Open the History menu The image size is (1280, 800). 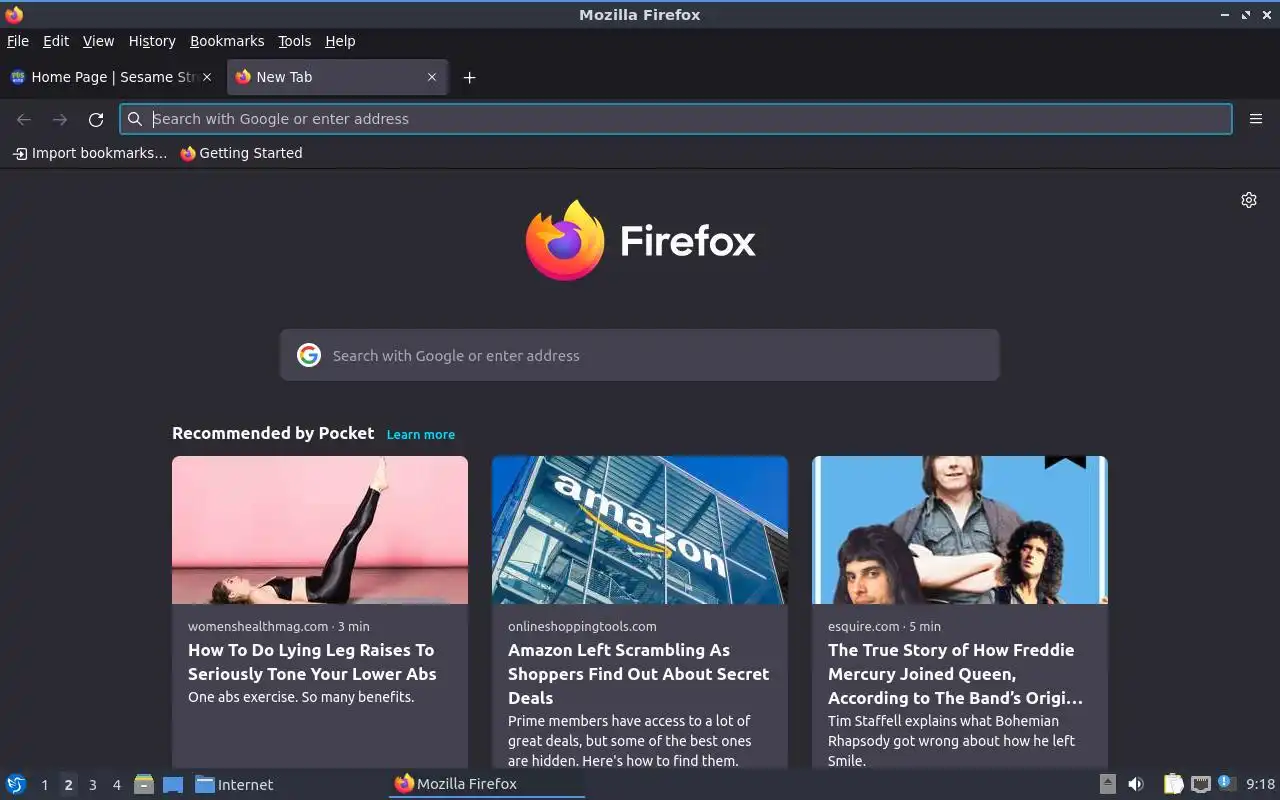point(152,41)
